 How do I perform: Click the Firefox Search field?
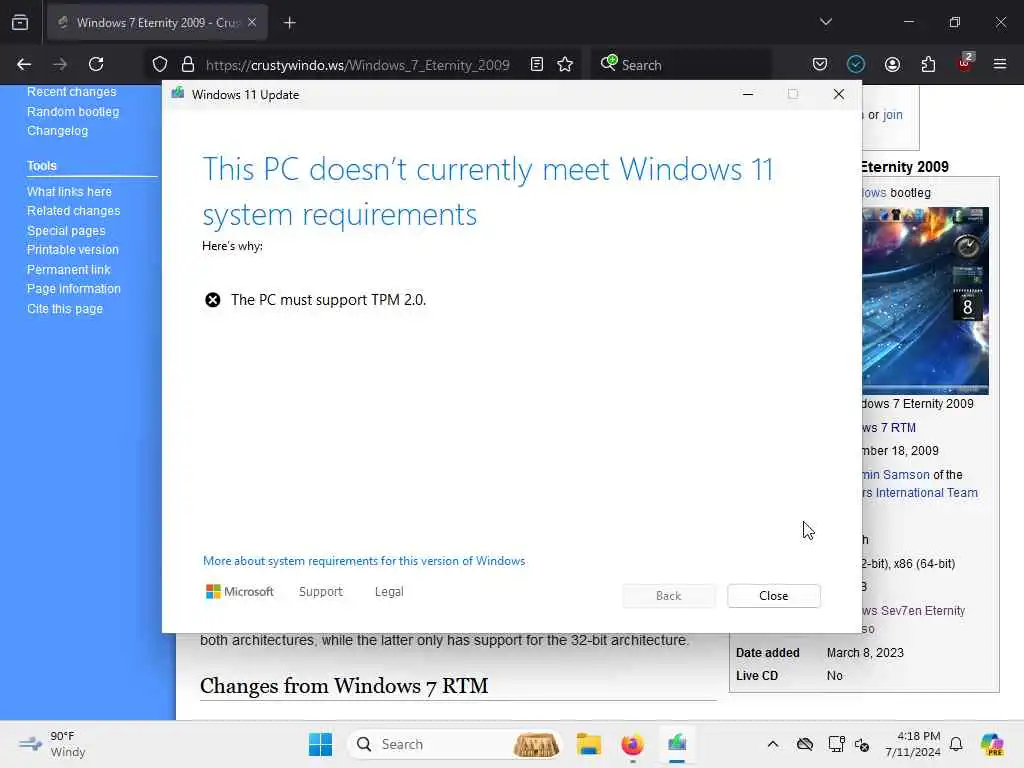pos(680,65)
